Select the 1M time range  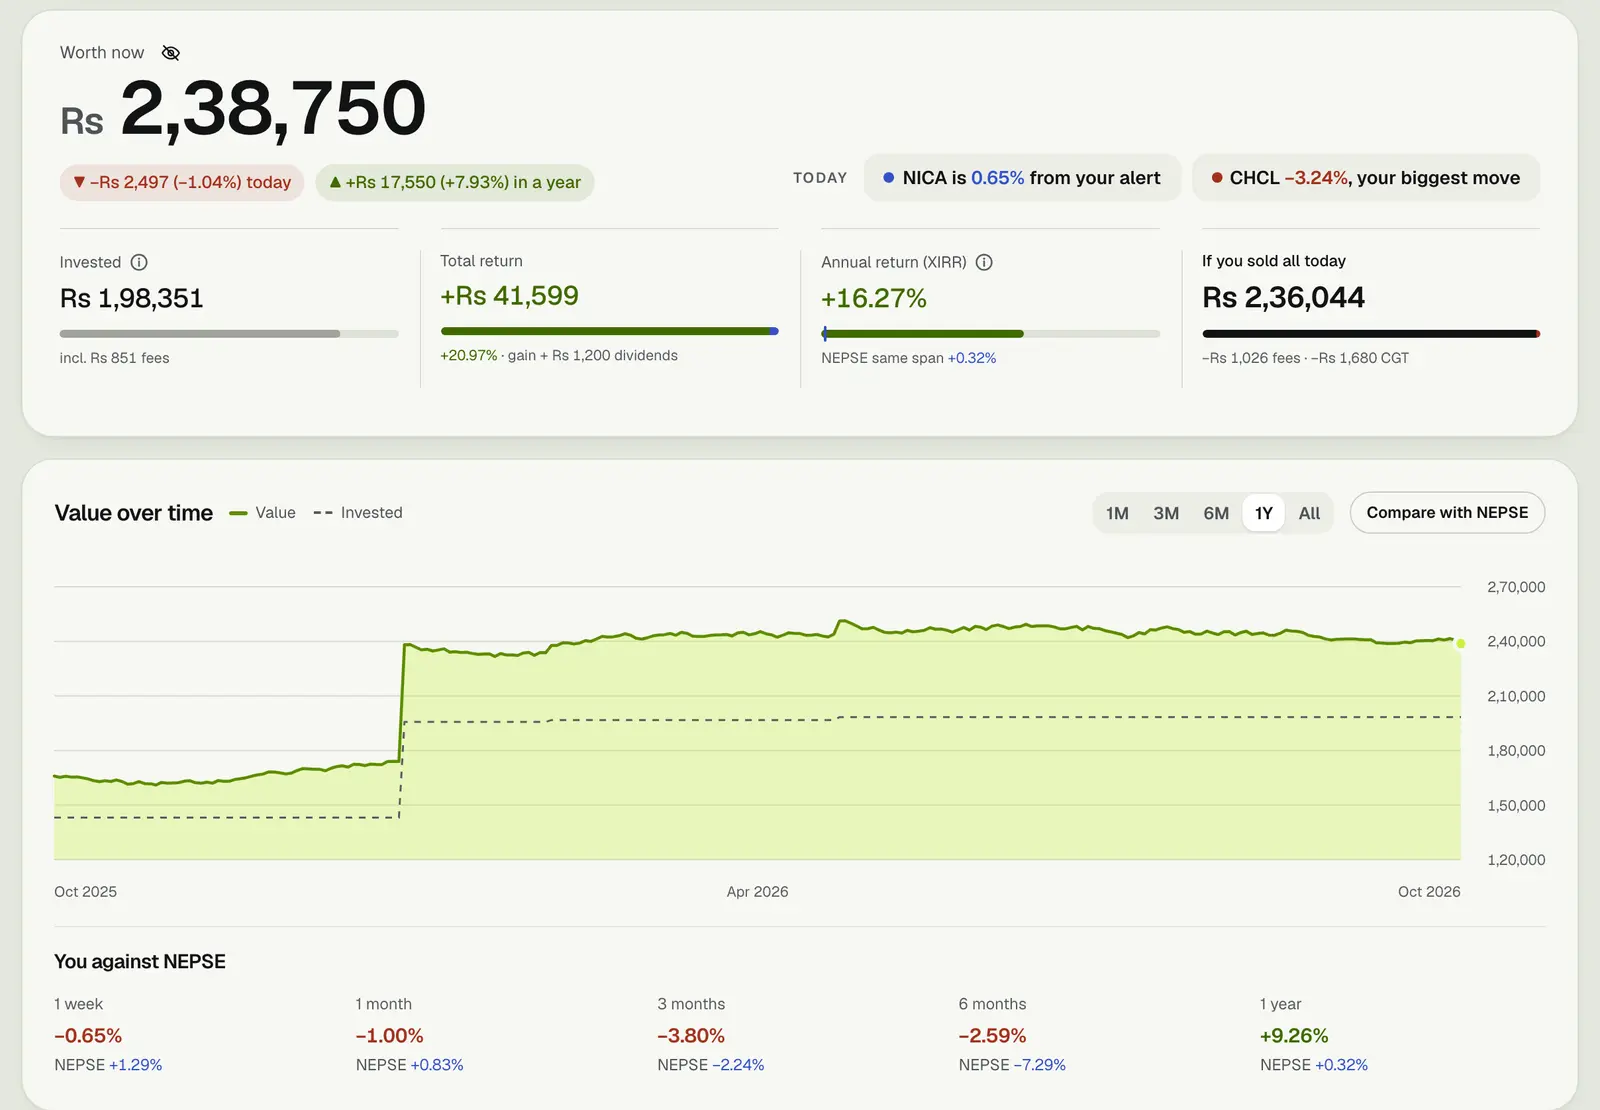pyautogui.click(x=1117, y=513)
